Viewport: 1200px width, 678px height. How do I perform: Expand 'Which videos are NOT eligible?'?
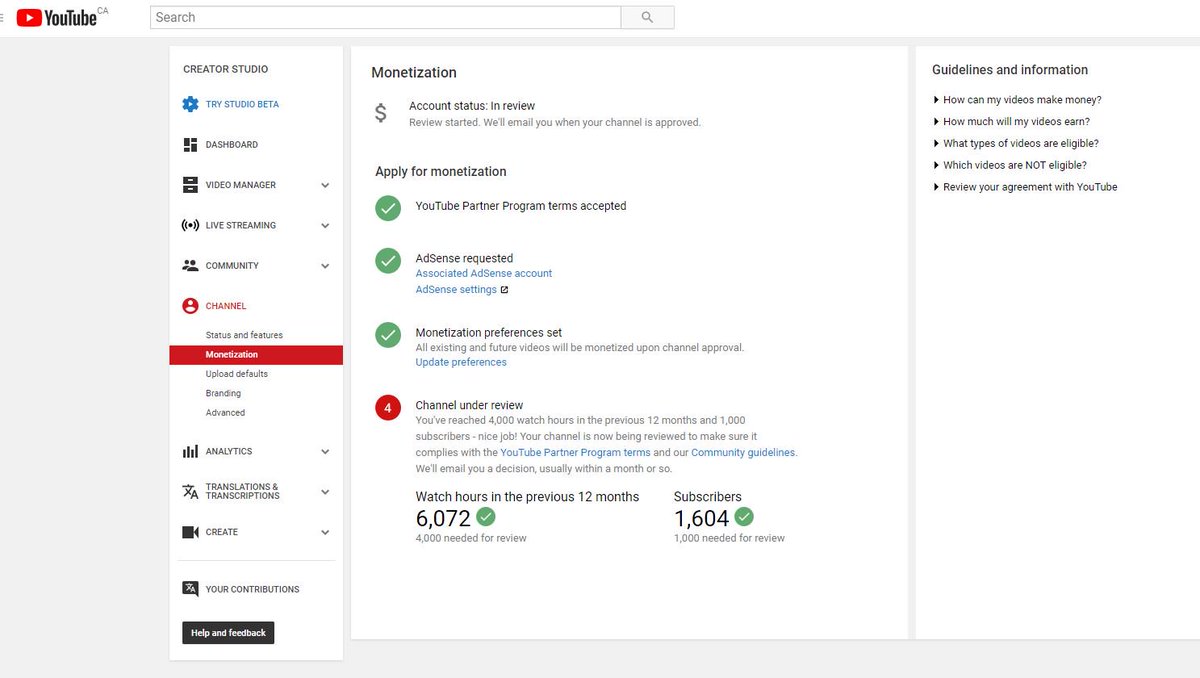pyautogui.click(x=1009, y=166)
